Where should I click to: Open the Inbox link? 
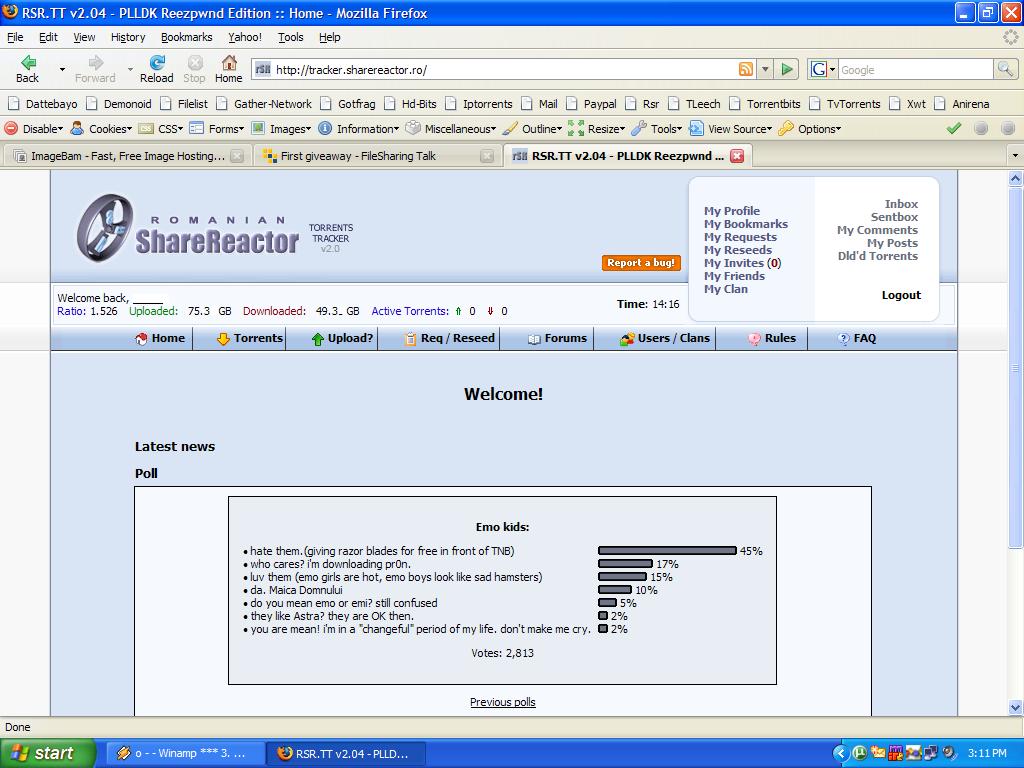point(901,204)
